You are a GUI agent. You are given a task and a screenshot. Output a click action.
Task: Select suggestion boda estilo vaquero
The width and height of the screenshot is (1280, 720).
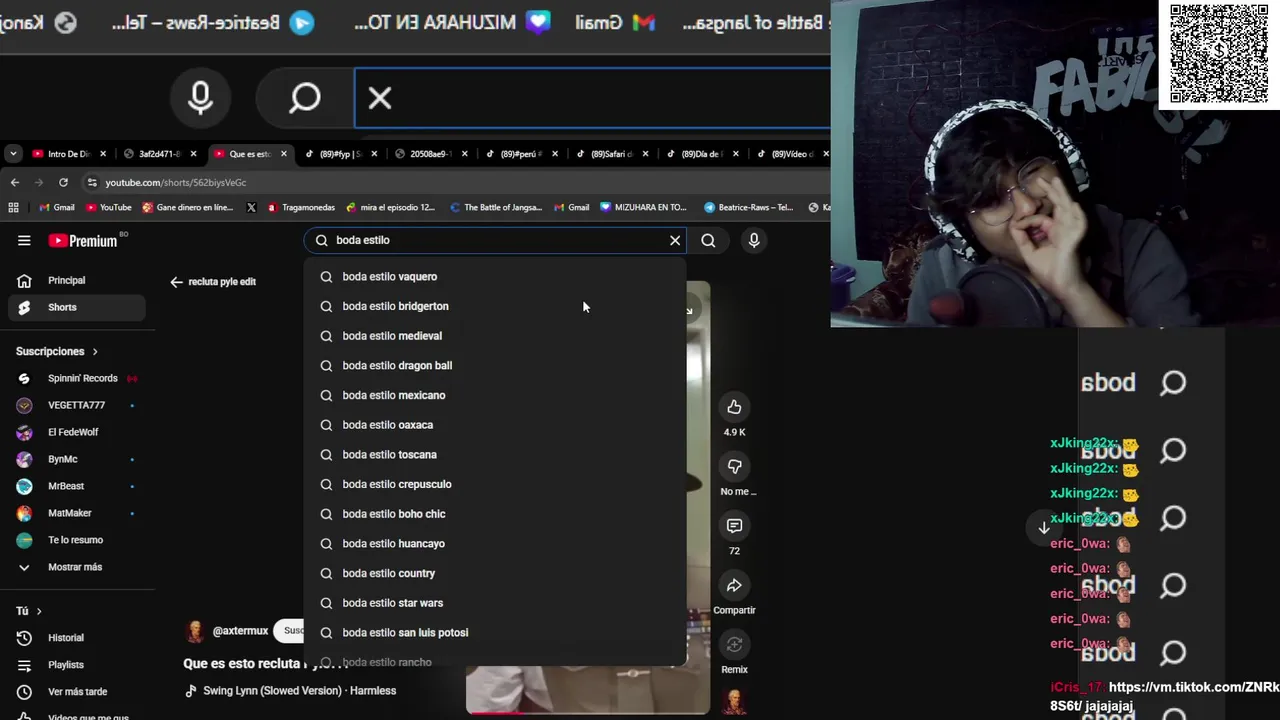click(496, 277)
